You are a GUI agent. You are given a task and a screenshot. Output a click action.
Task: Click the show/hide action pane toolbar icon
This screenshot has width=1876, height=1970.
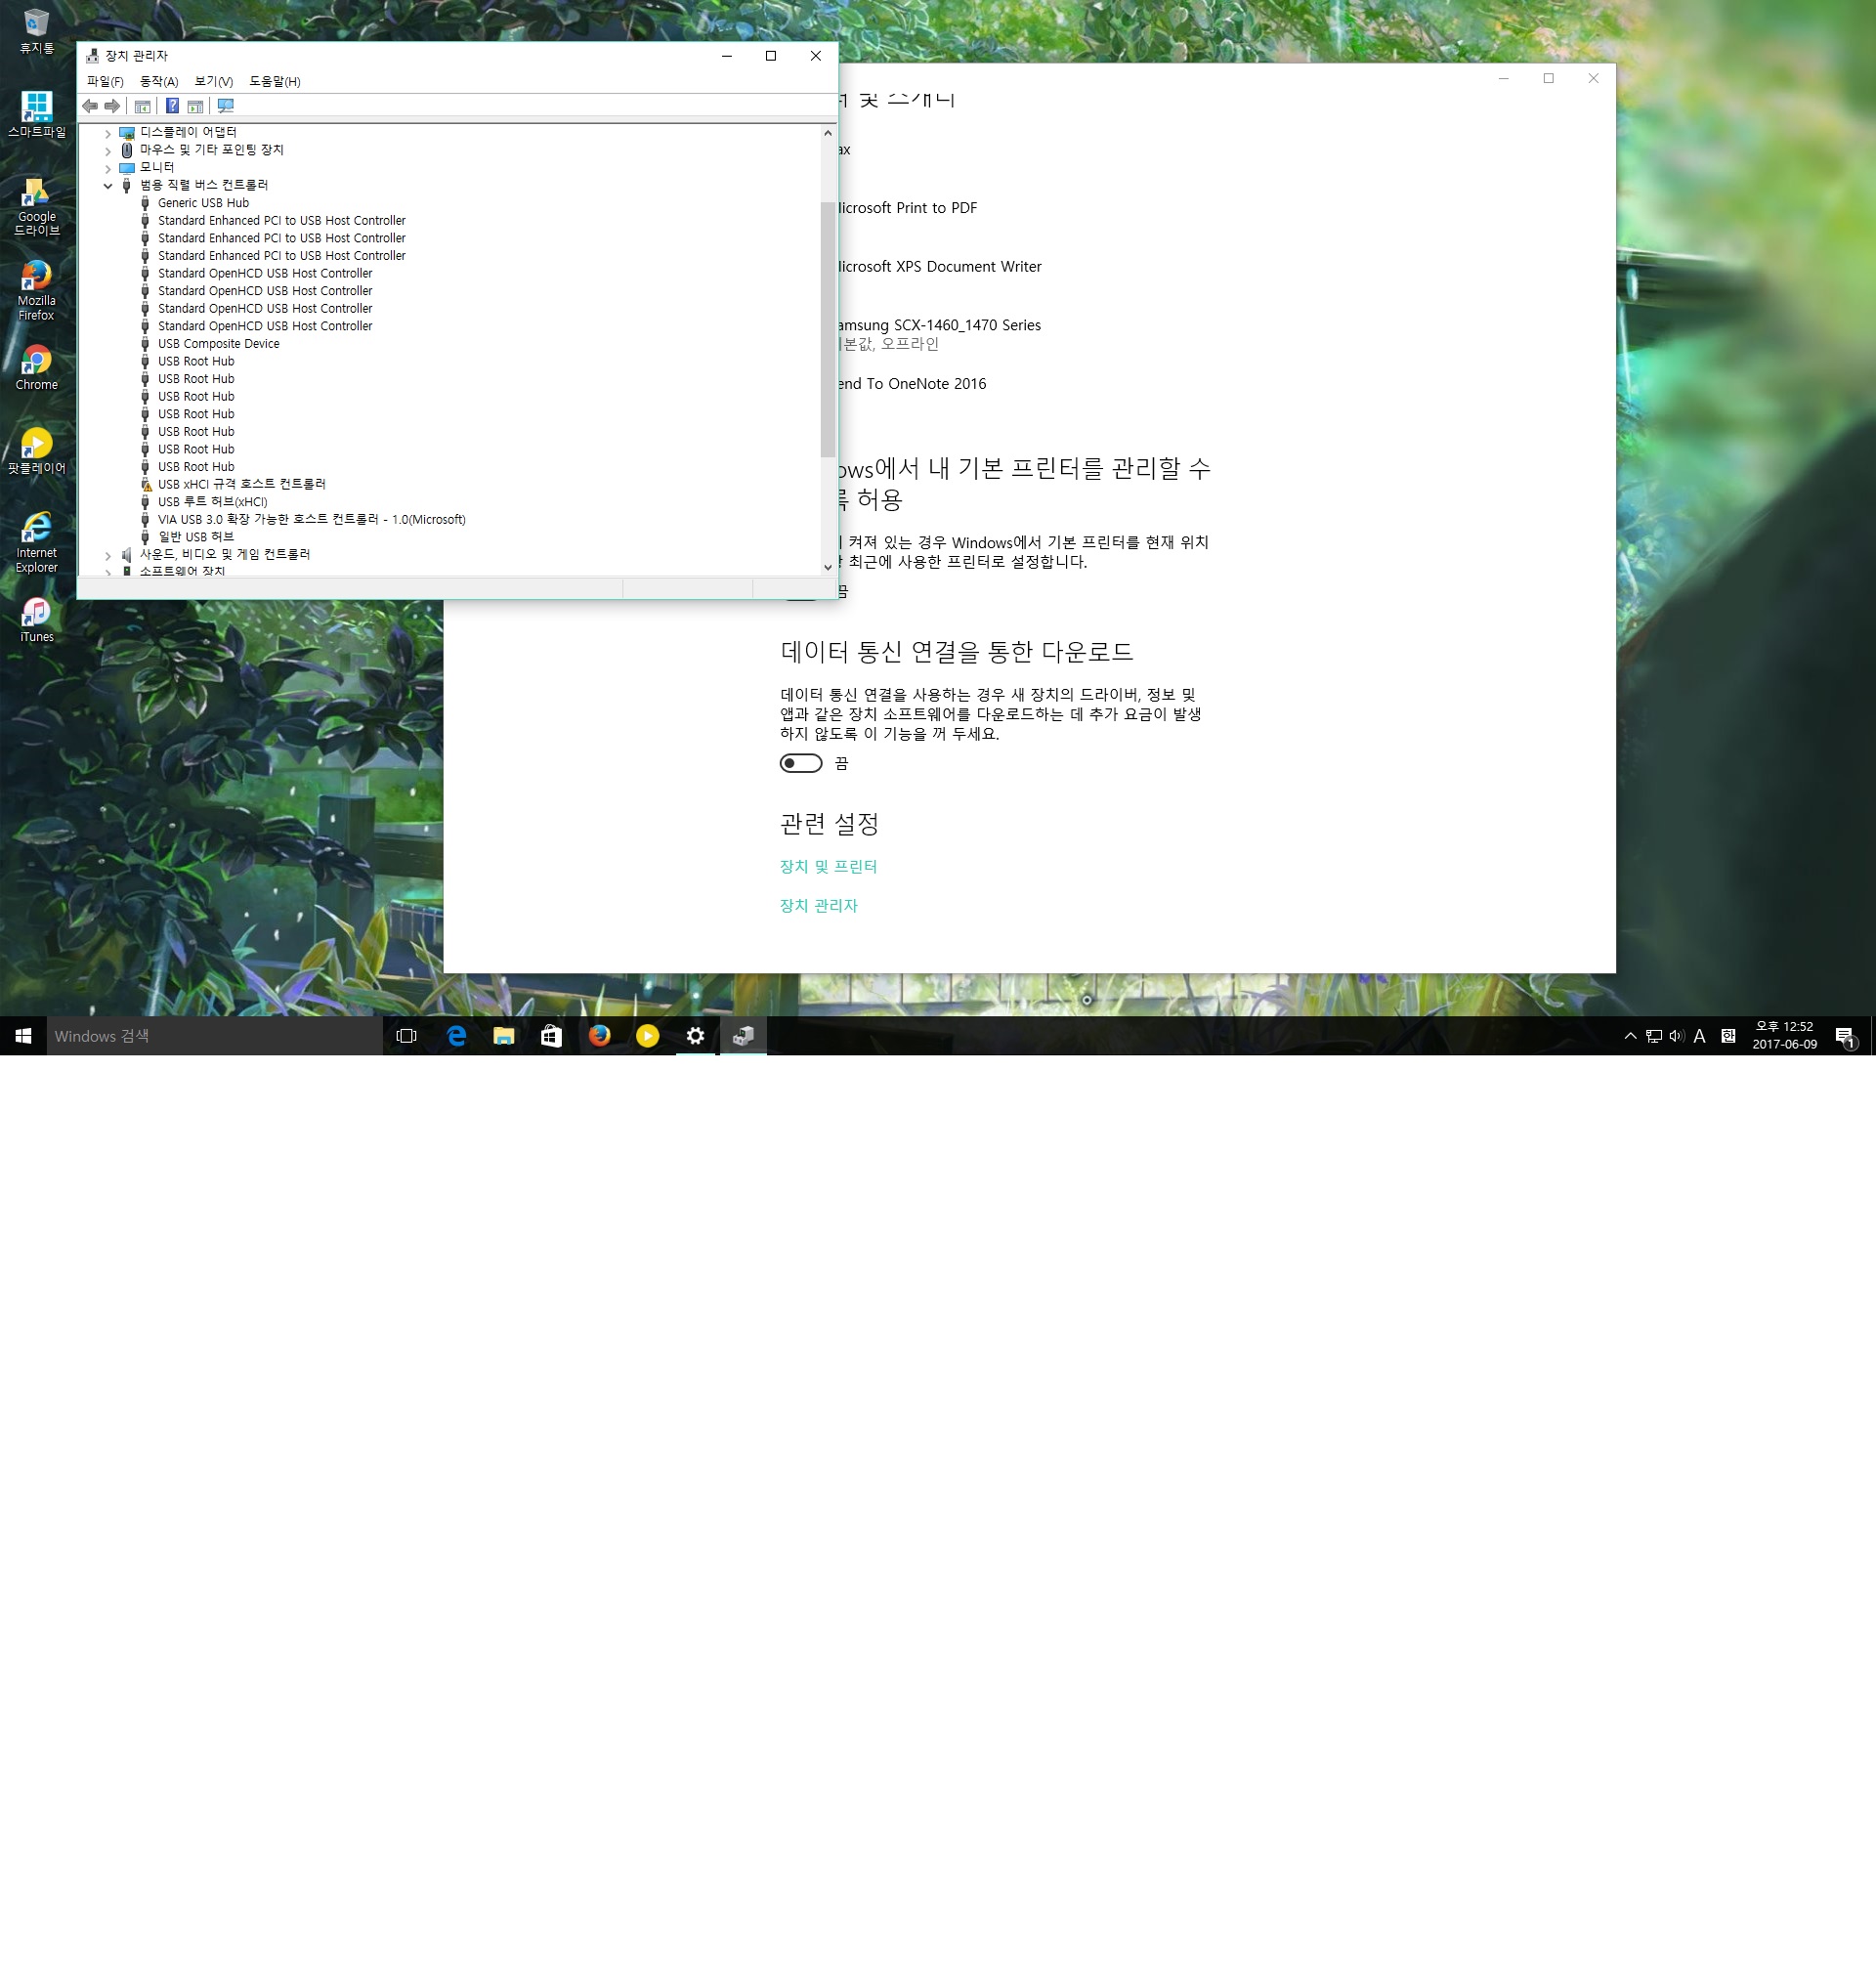(x=195, y=106)
